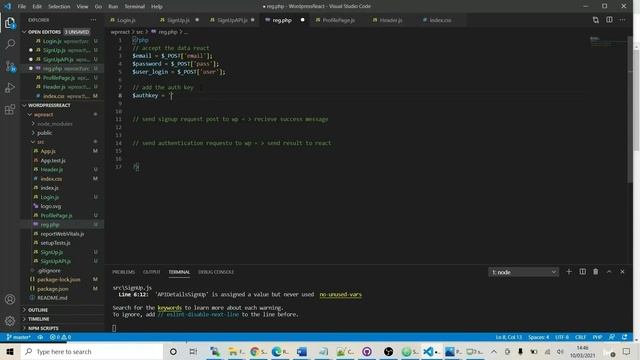Viewport: 640px width, 360px height.
Task: Open Windows Start menu
Action: (x=10, y=351)
